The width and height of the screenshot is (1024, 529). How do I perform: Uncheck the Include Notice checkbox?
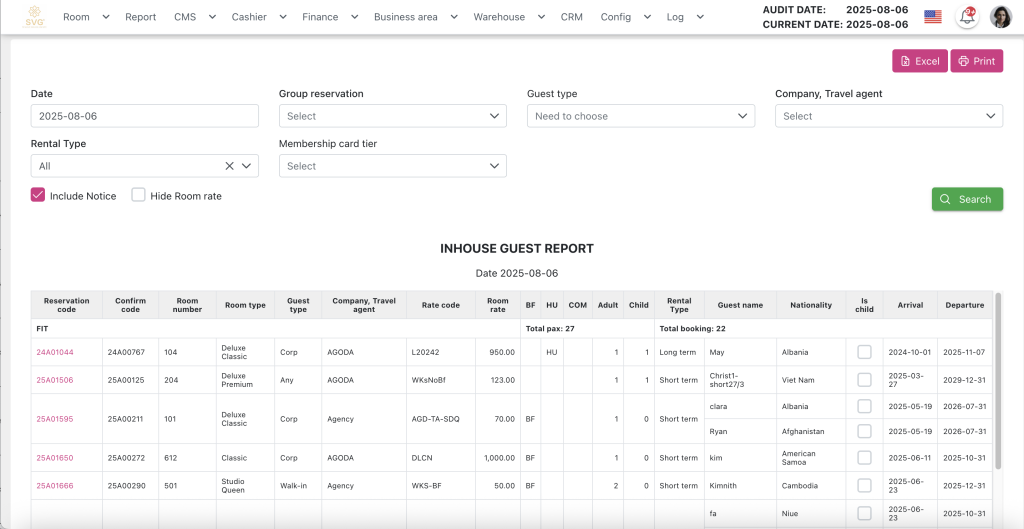click(x=38, y=195)
